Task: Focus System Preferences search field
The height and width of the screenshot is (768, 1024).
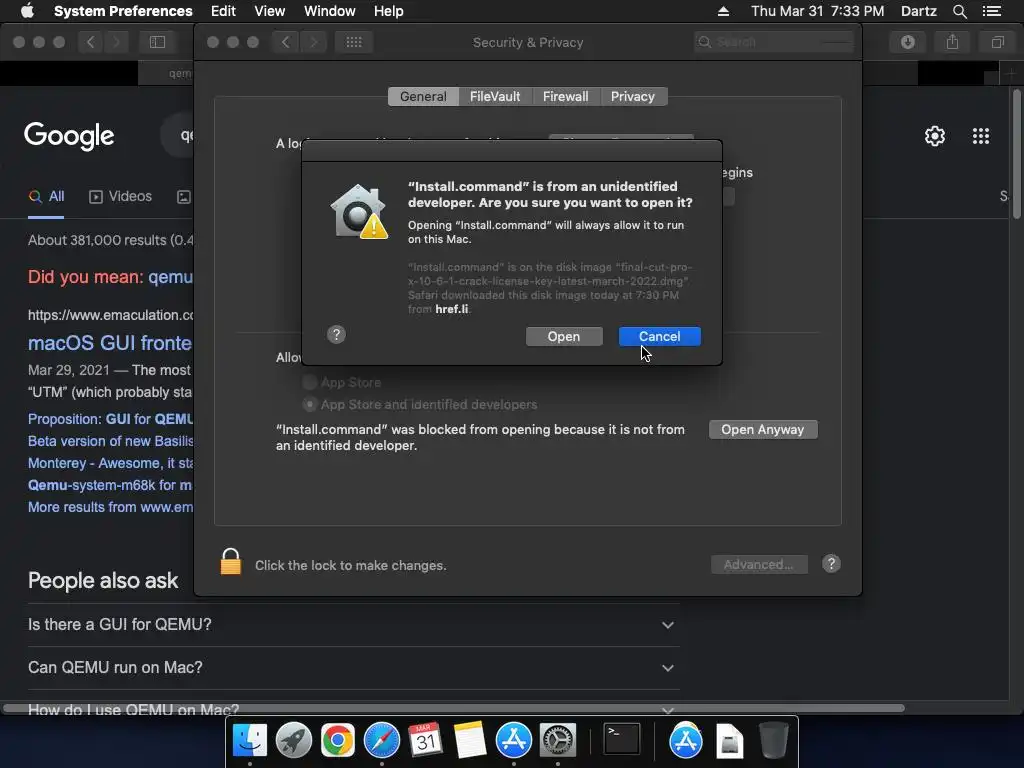Action: click(775, 42)
